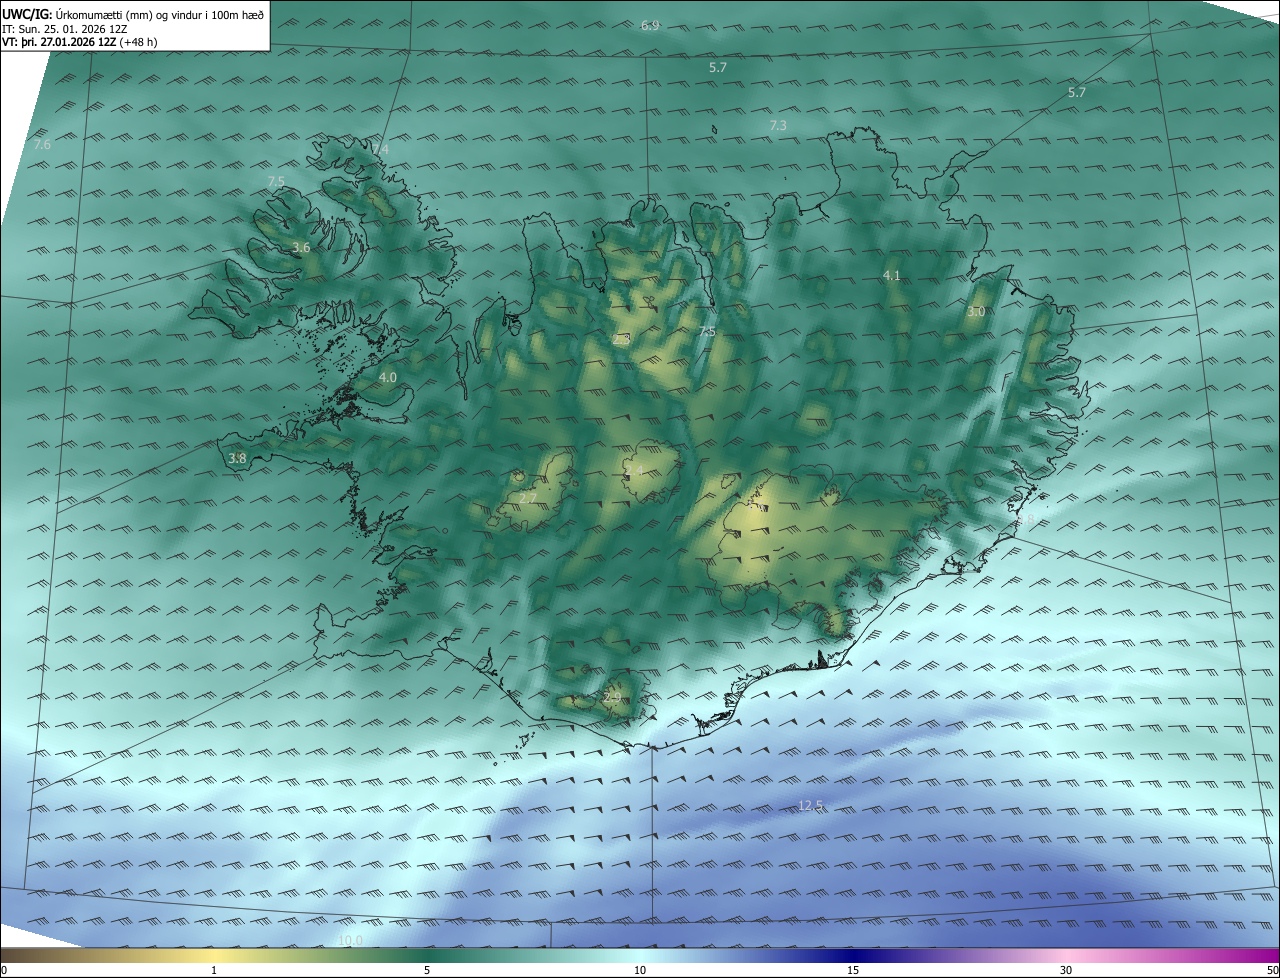
Task: Click the 4.0 value on the map
Action: pos(388,377)
